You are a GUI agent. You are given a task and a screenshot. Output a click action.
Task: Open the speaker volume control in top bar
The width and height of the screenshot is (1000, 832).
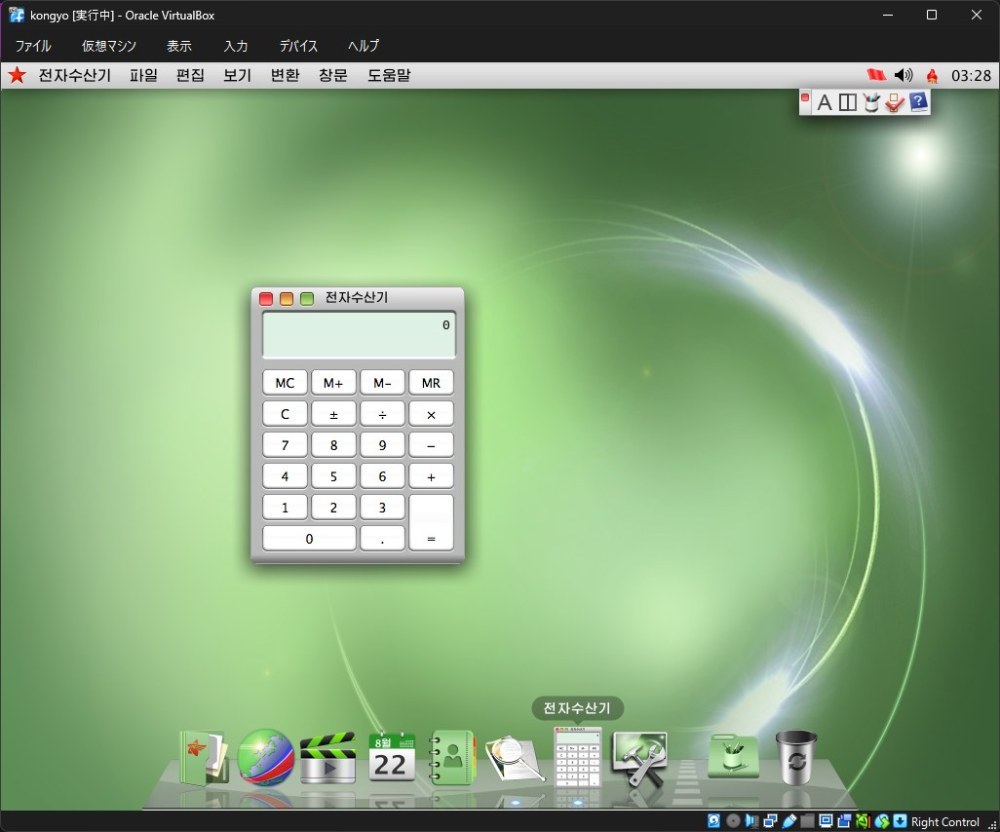(x=903, y=75)
